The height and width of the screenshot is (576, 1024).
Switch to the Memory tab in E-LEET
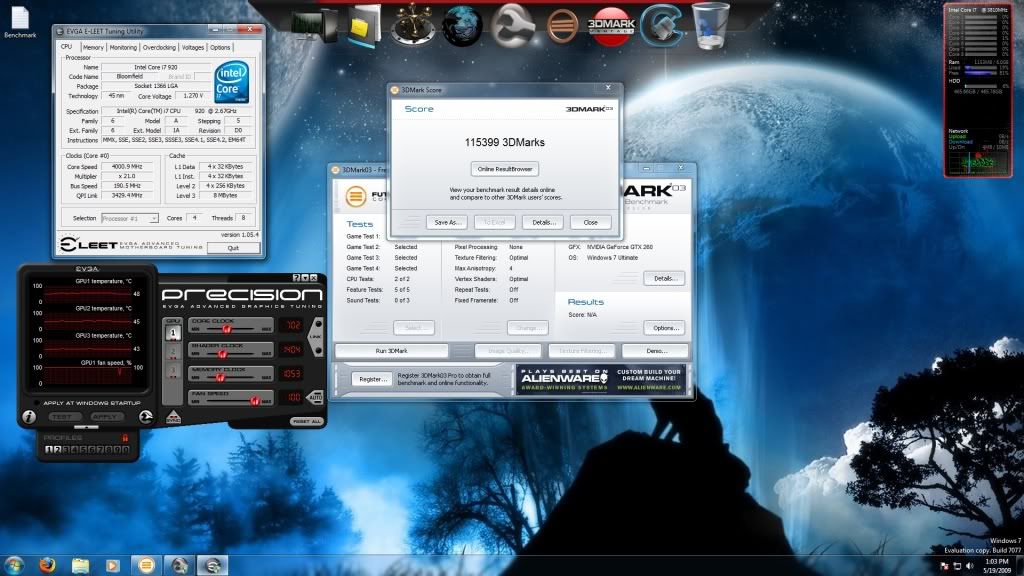93,48
